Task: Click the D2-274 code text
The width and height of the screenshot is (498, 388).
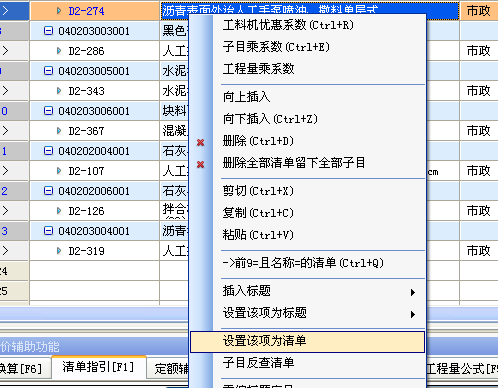Action: tap(86, 11)
